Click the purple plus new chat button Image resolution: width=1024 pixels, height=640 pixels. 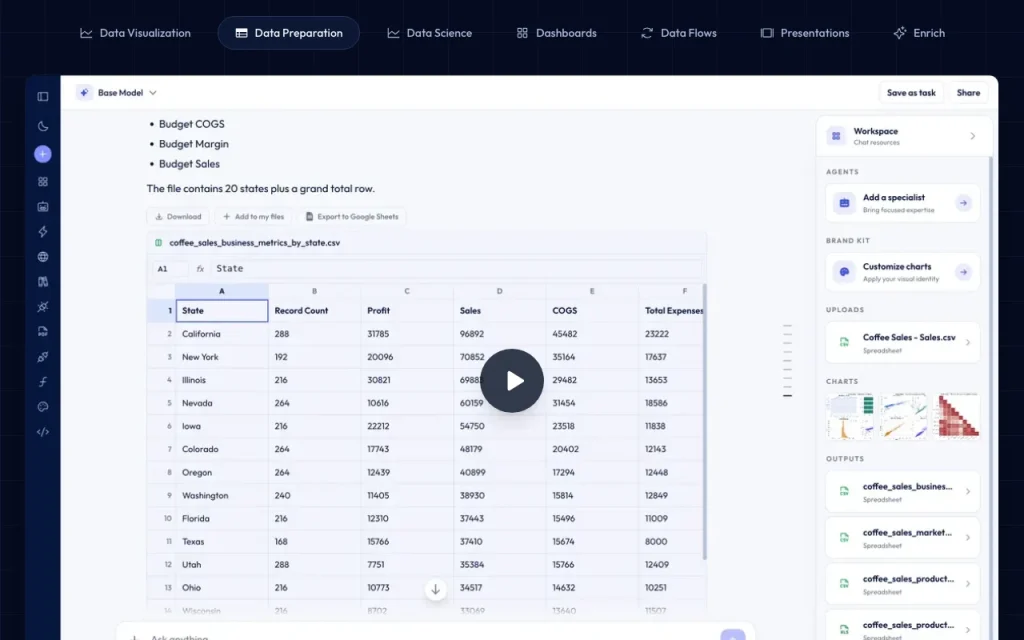pos(43,154)
